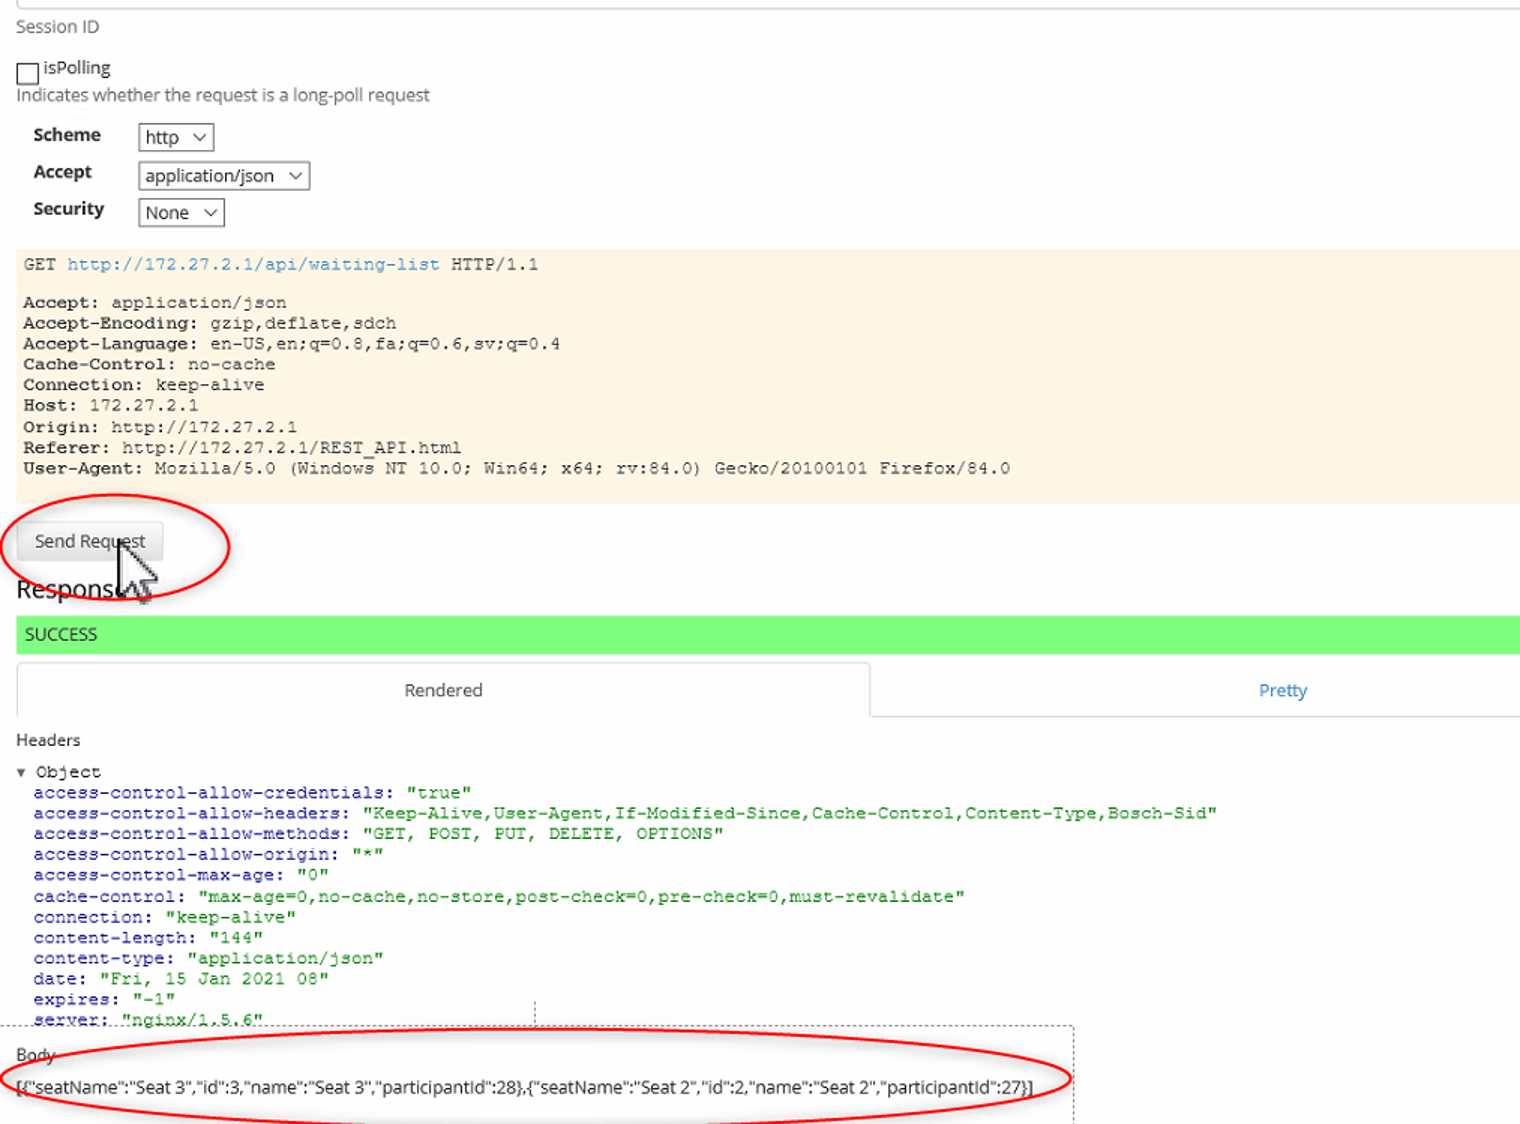Click the User-Agent line in request preview
This screenshot has width=1520, height=1124.
tap(516, 468)
